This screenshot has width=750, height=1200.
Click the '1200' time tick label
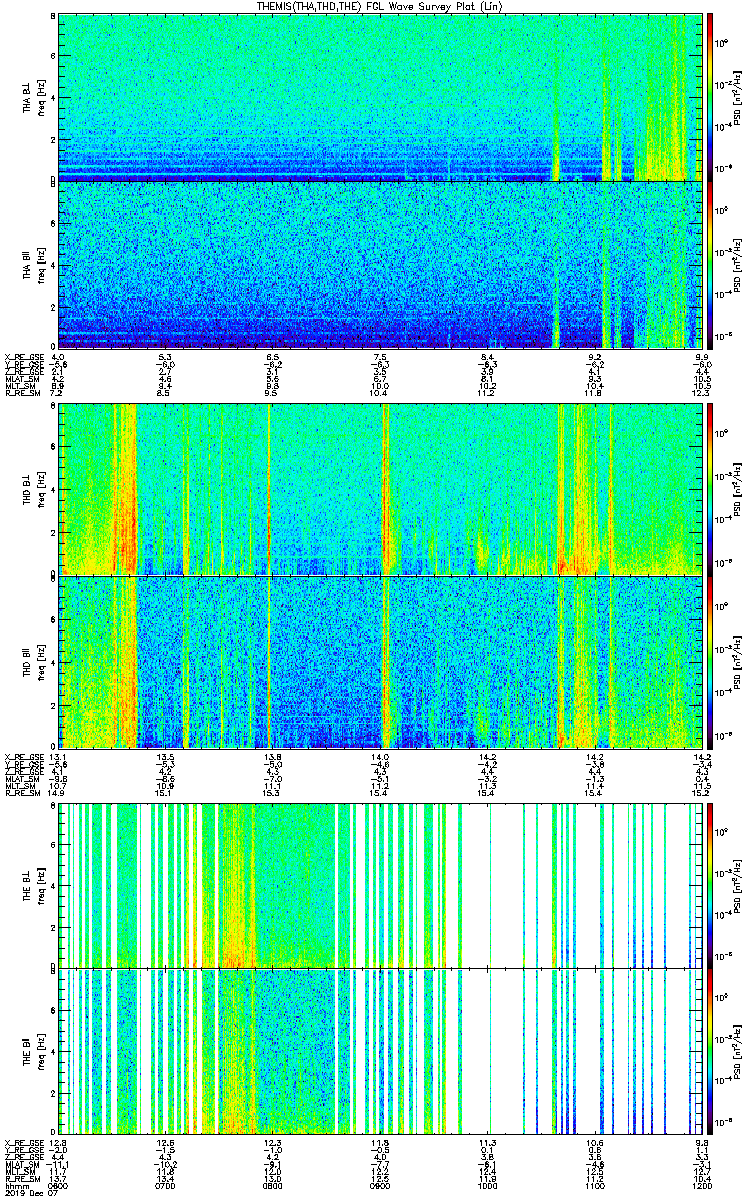click(701, 1185)
